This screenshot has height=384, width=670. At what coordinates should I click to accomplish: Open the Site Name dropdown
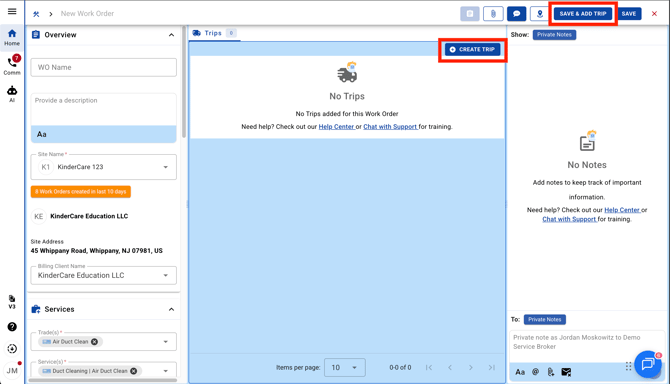tap(103, 167)
